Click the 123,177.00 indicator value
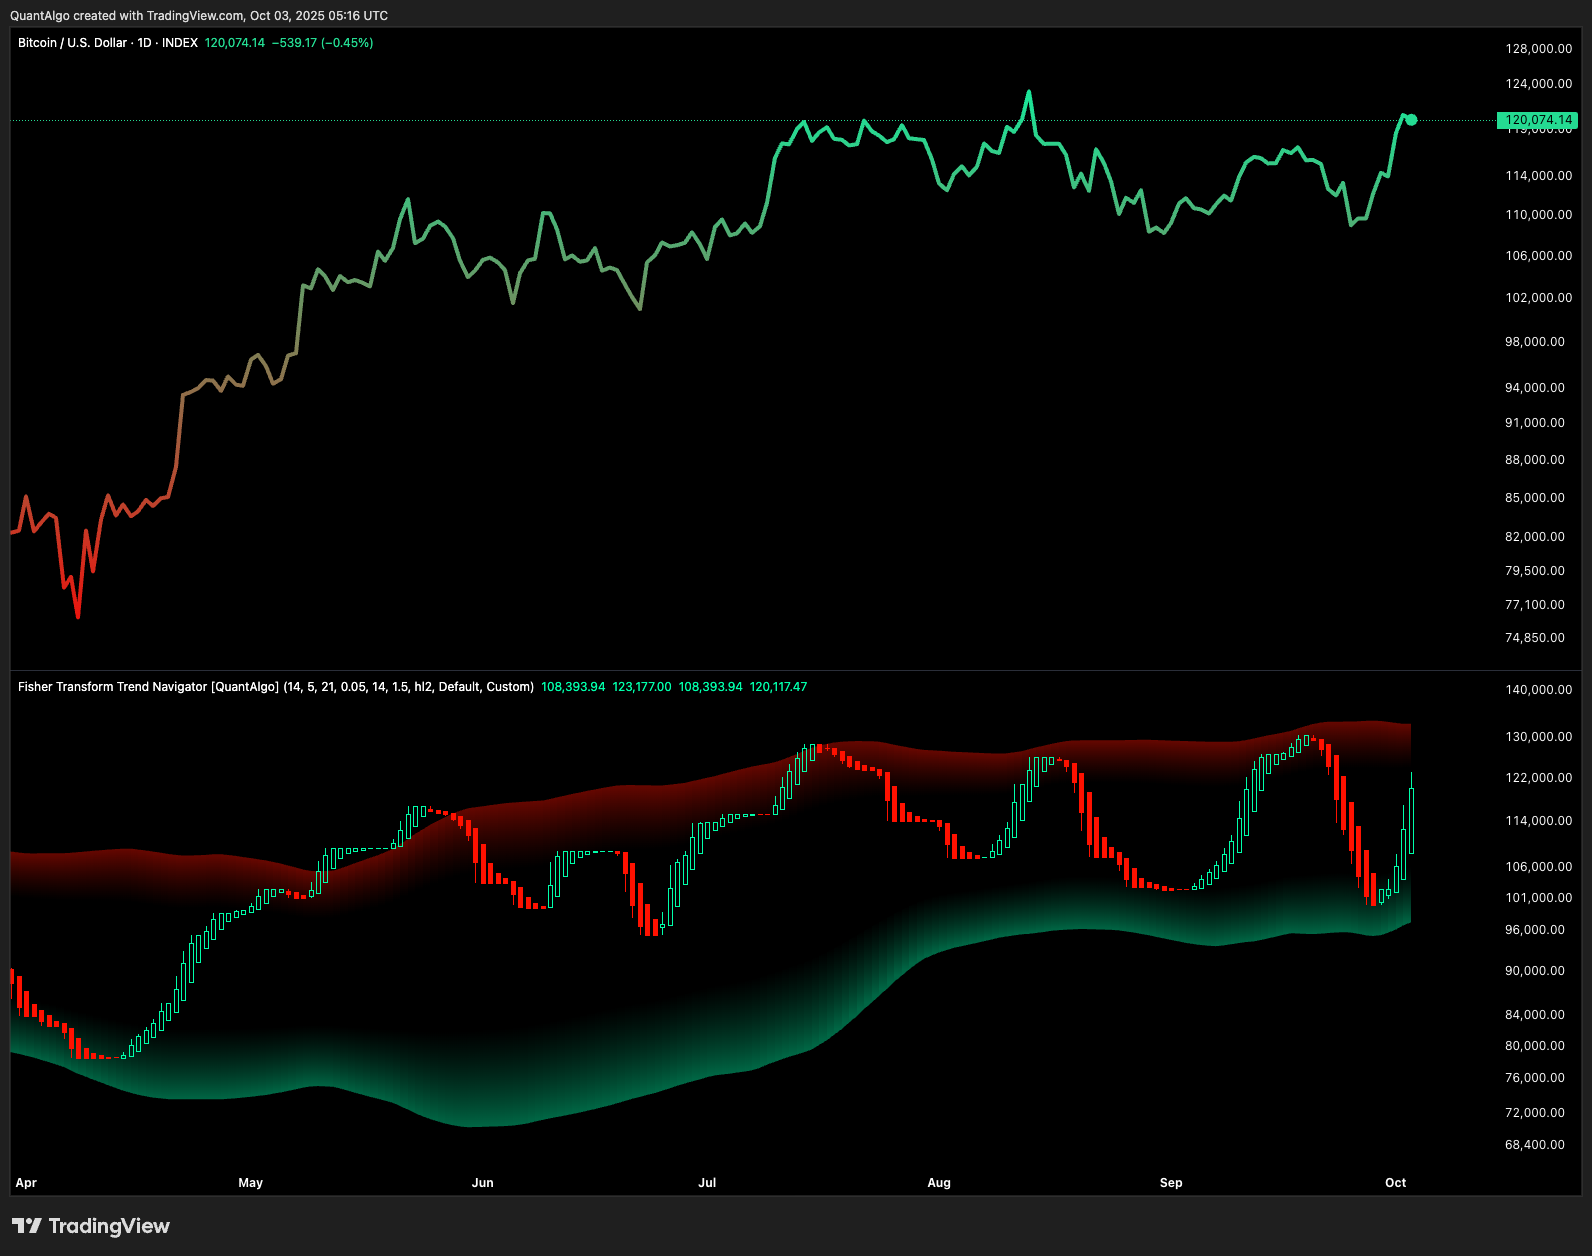The width and height of the screenshot is (1592, 1256). click(642, 687)
